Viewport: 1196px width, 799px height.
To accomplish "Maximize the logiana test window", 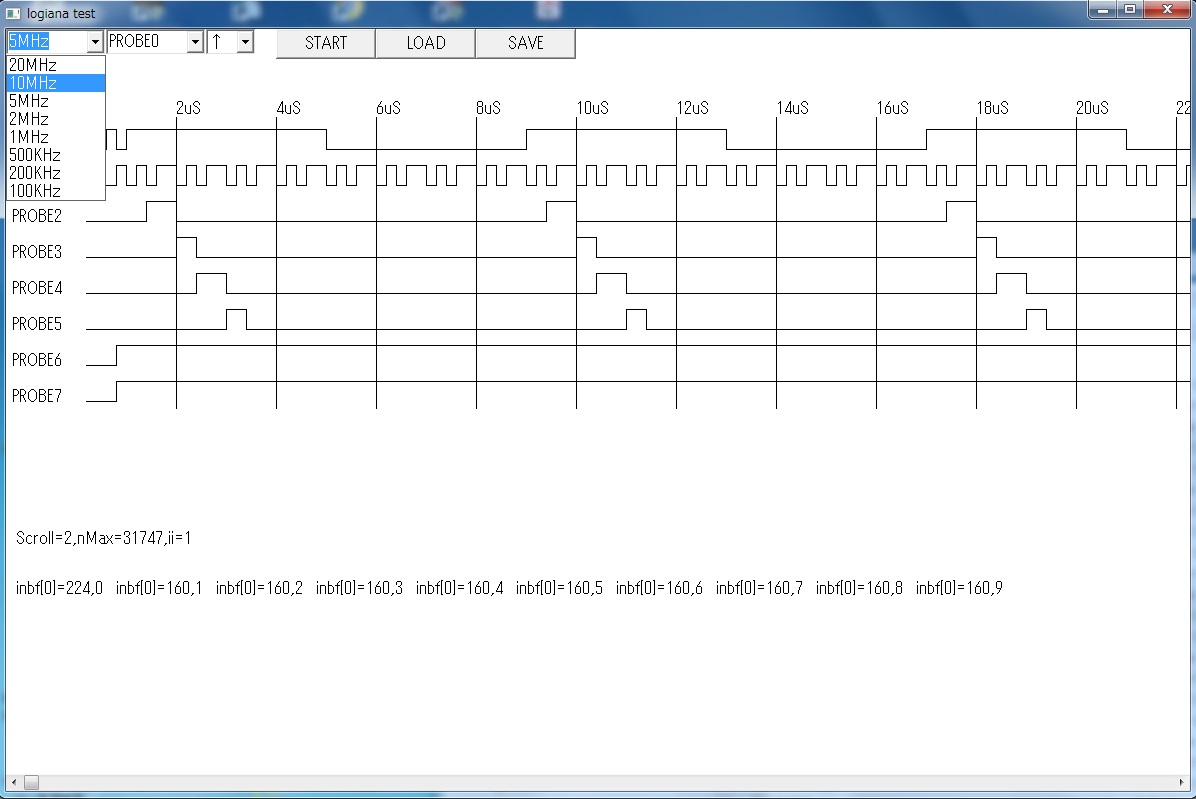I will click(x=1130, y=10).
